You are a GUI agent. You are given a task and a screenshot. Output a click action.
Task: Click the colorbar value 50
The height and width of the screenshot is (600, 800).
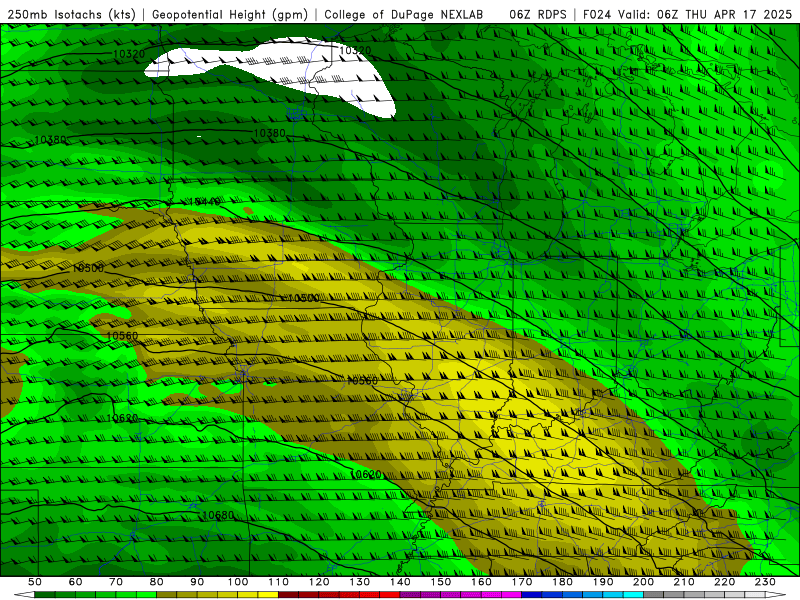(35, 582)
